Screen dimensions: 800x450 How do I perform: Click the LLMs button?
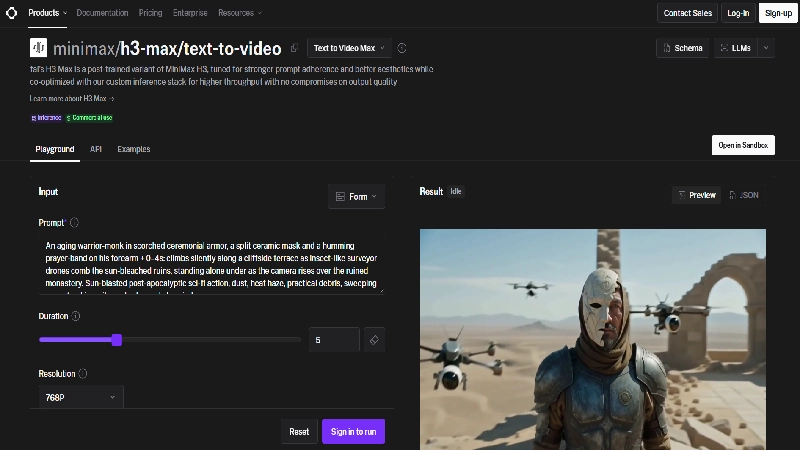coord(736,48)
